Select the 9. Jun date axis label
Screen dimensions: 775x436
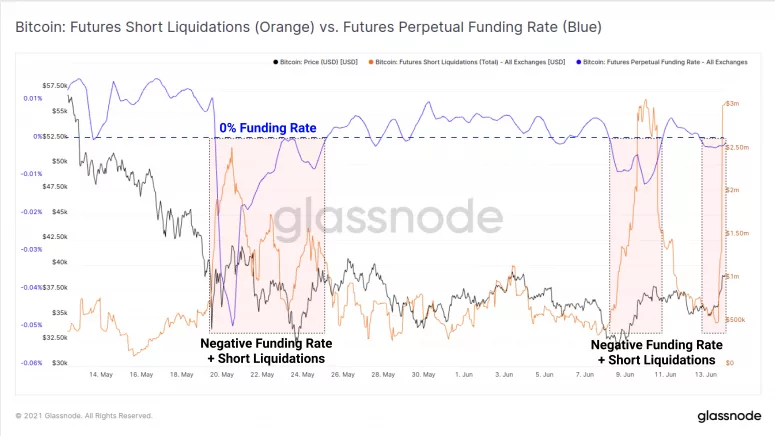click(625, 375)
